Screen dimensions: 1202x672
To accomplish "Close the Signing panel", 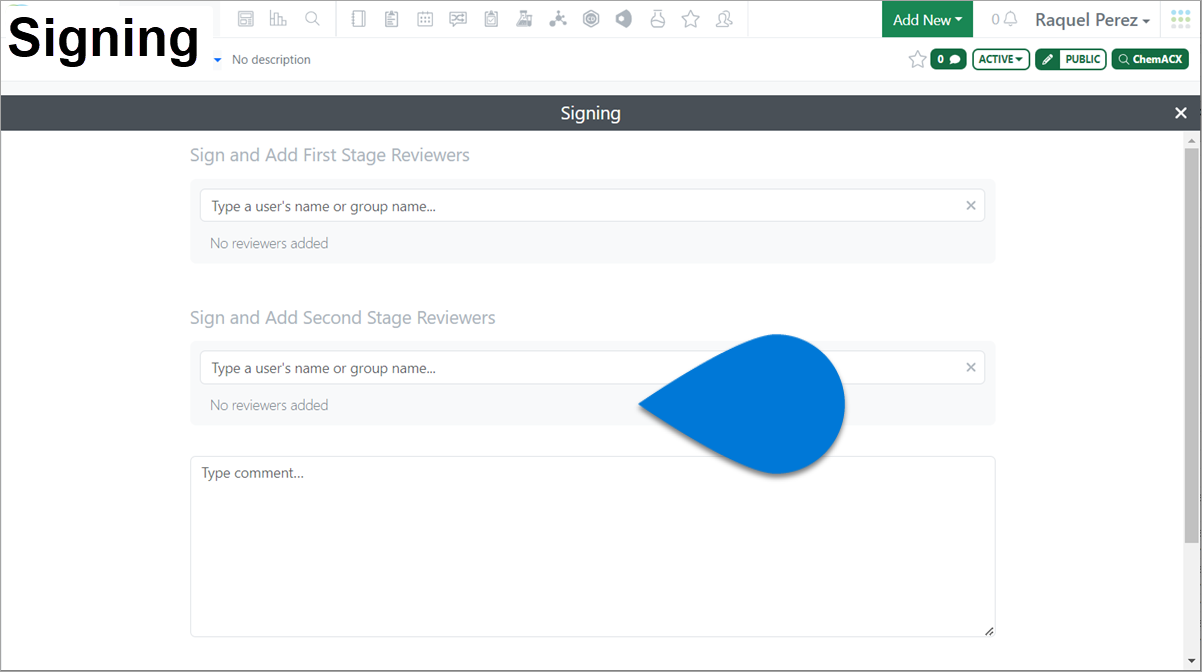I will click(x=1181, y=113).
